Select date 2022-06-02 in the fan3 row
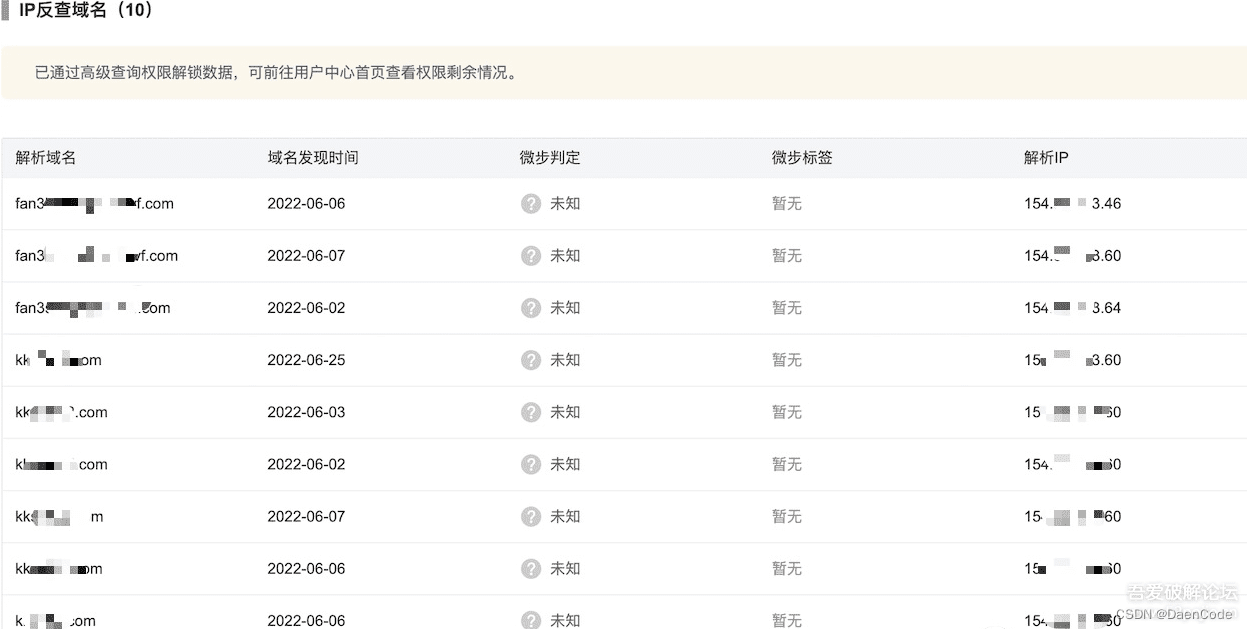The height and width of the screenshot is (629, 1247). (x=306, y=308)
